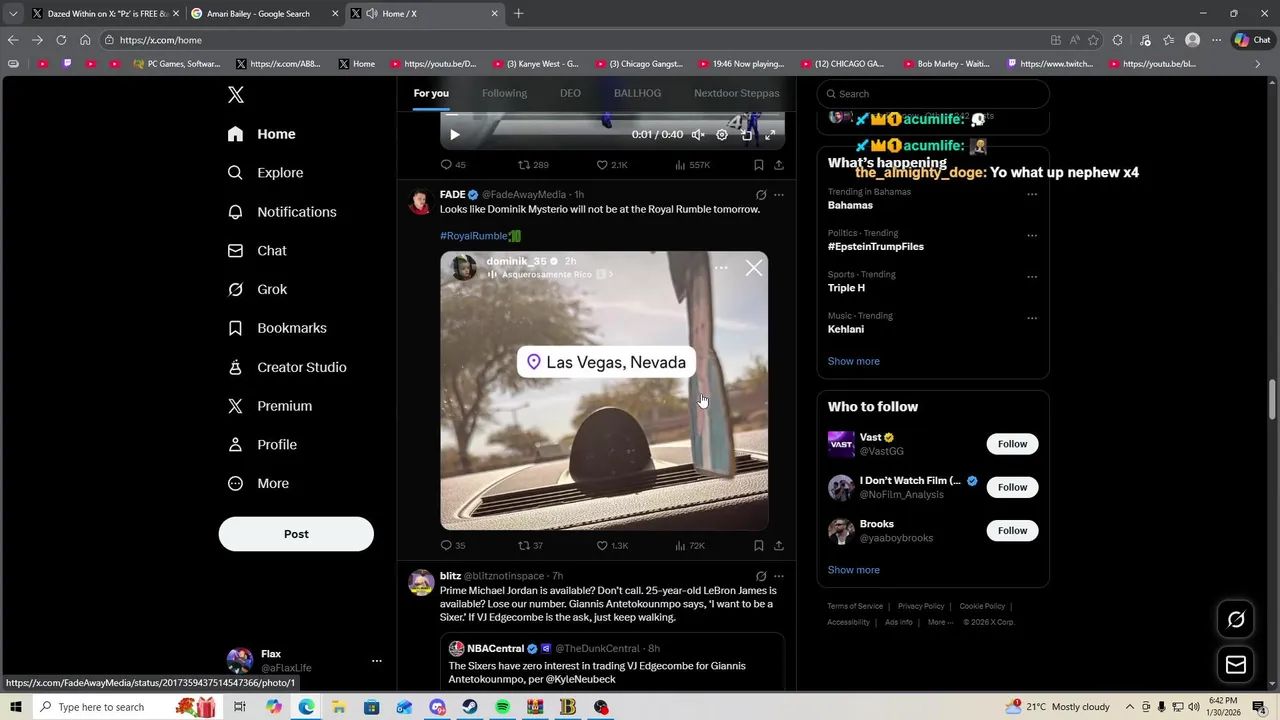Viewport: 1280px width, 720px height.
Task: Refresh the browser page
Action: pos(61,40)
